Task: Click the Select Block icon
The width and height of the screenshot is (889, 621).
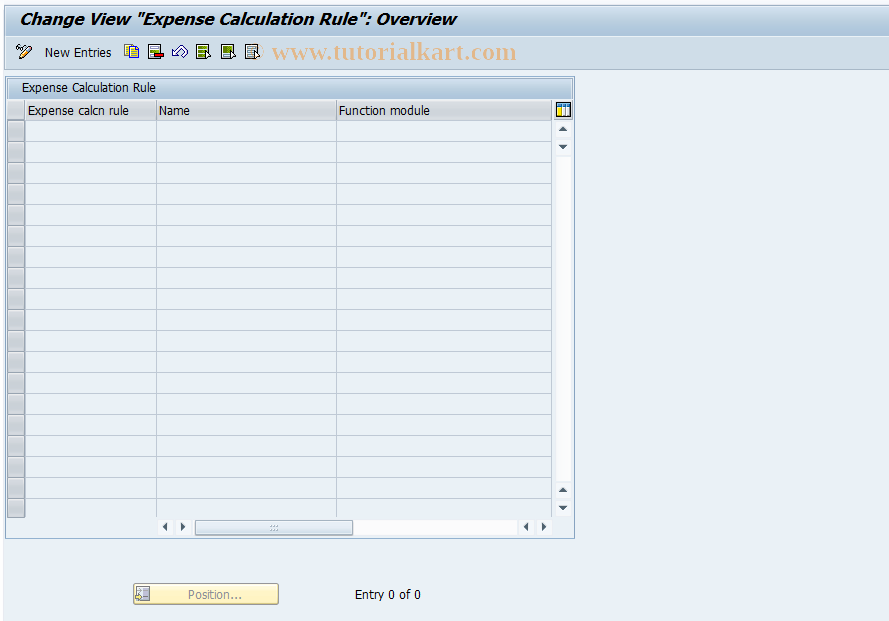Action: [x=228, y=52]
